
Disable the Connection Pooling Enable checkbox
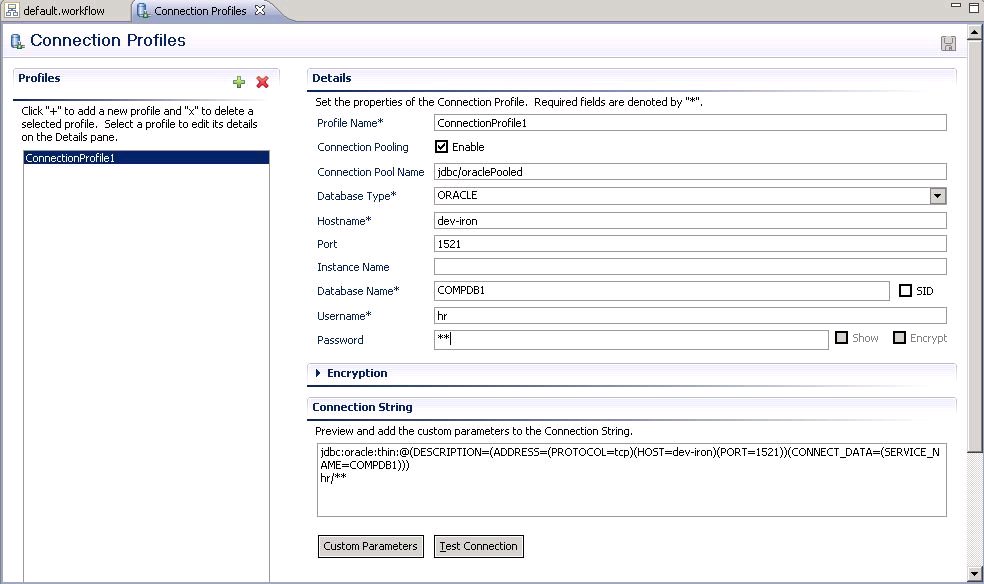point(441,146)
